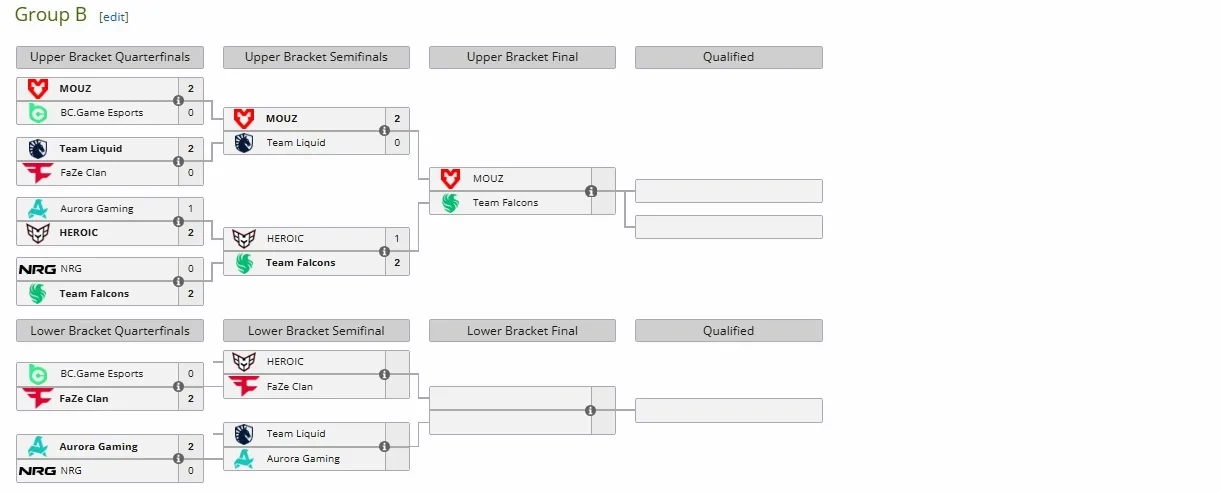This screenshot has width=1221, height=493.
Task: Click the empty lower bracket Qualified slot
Action: pyautogui.click(x=728, y=410)
